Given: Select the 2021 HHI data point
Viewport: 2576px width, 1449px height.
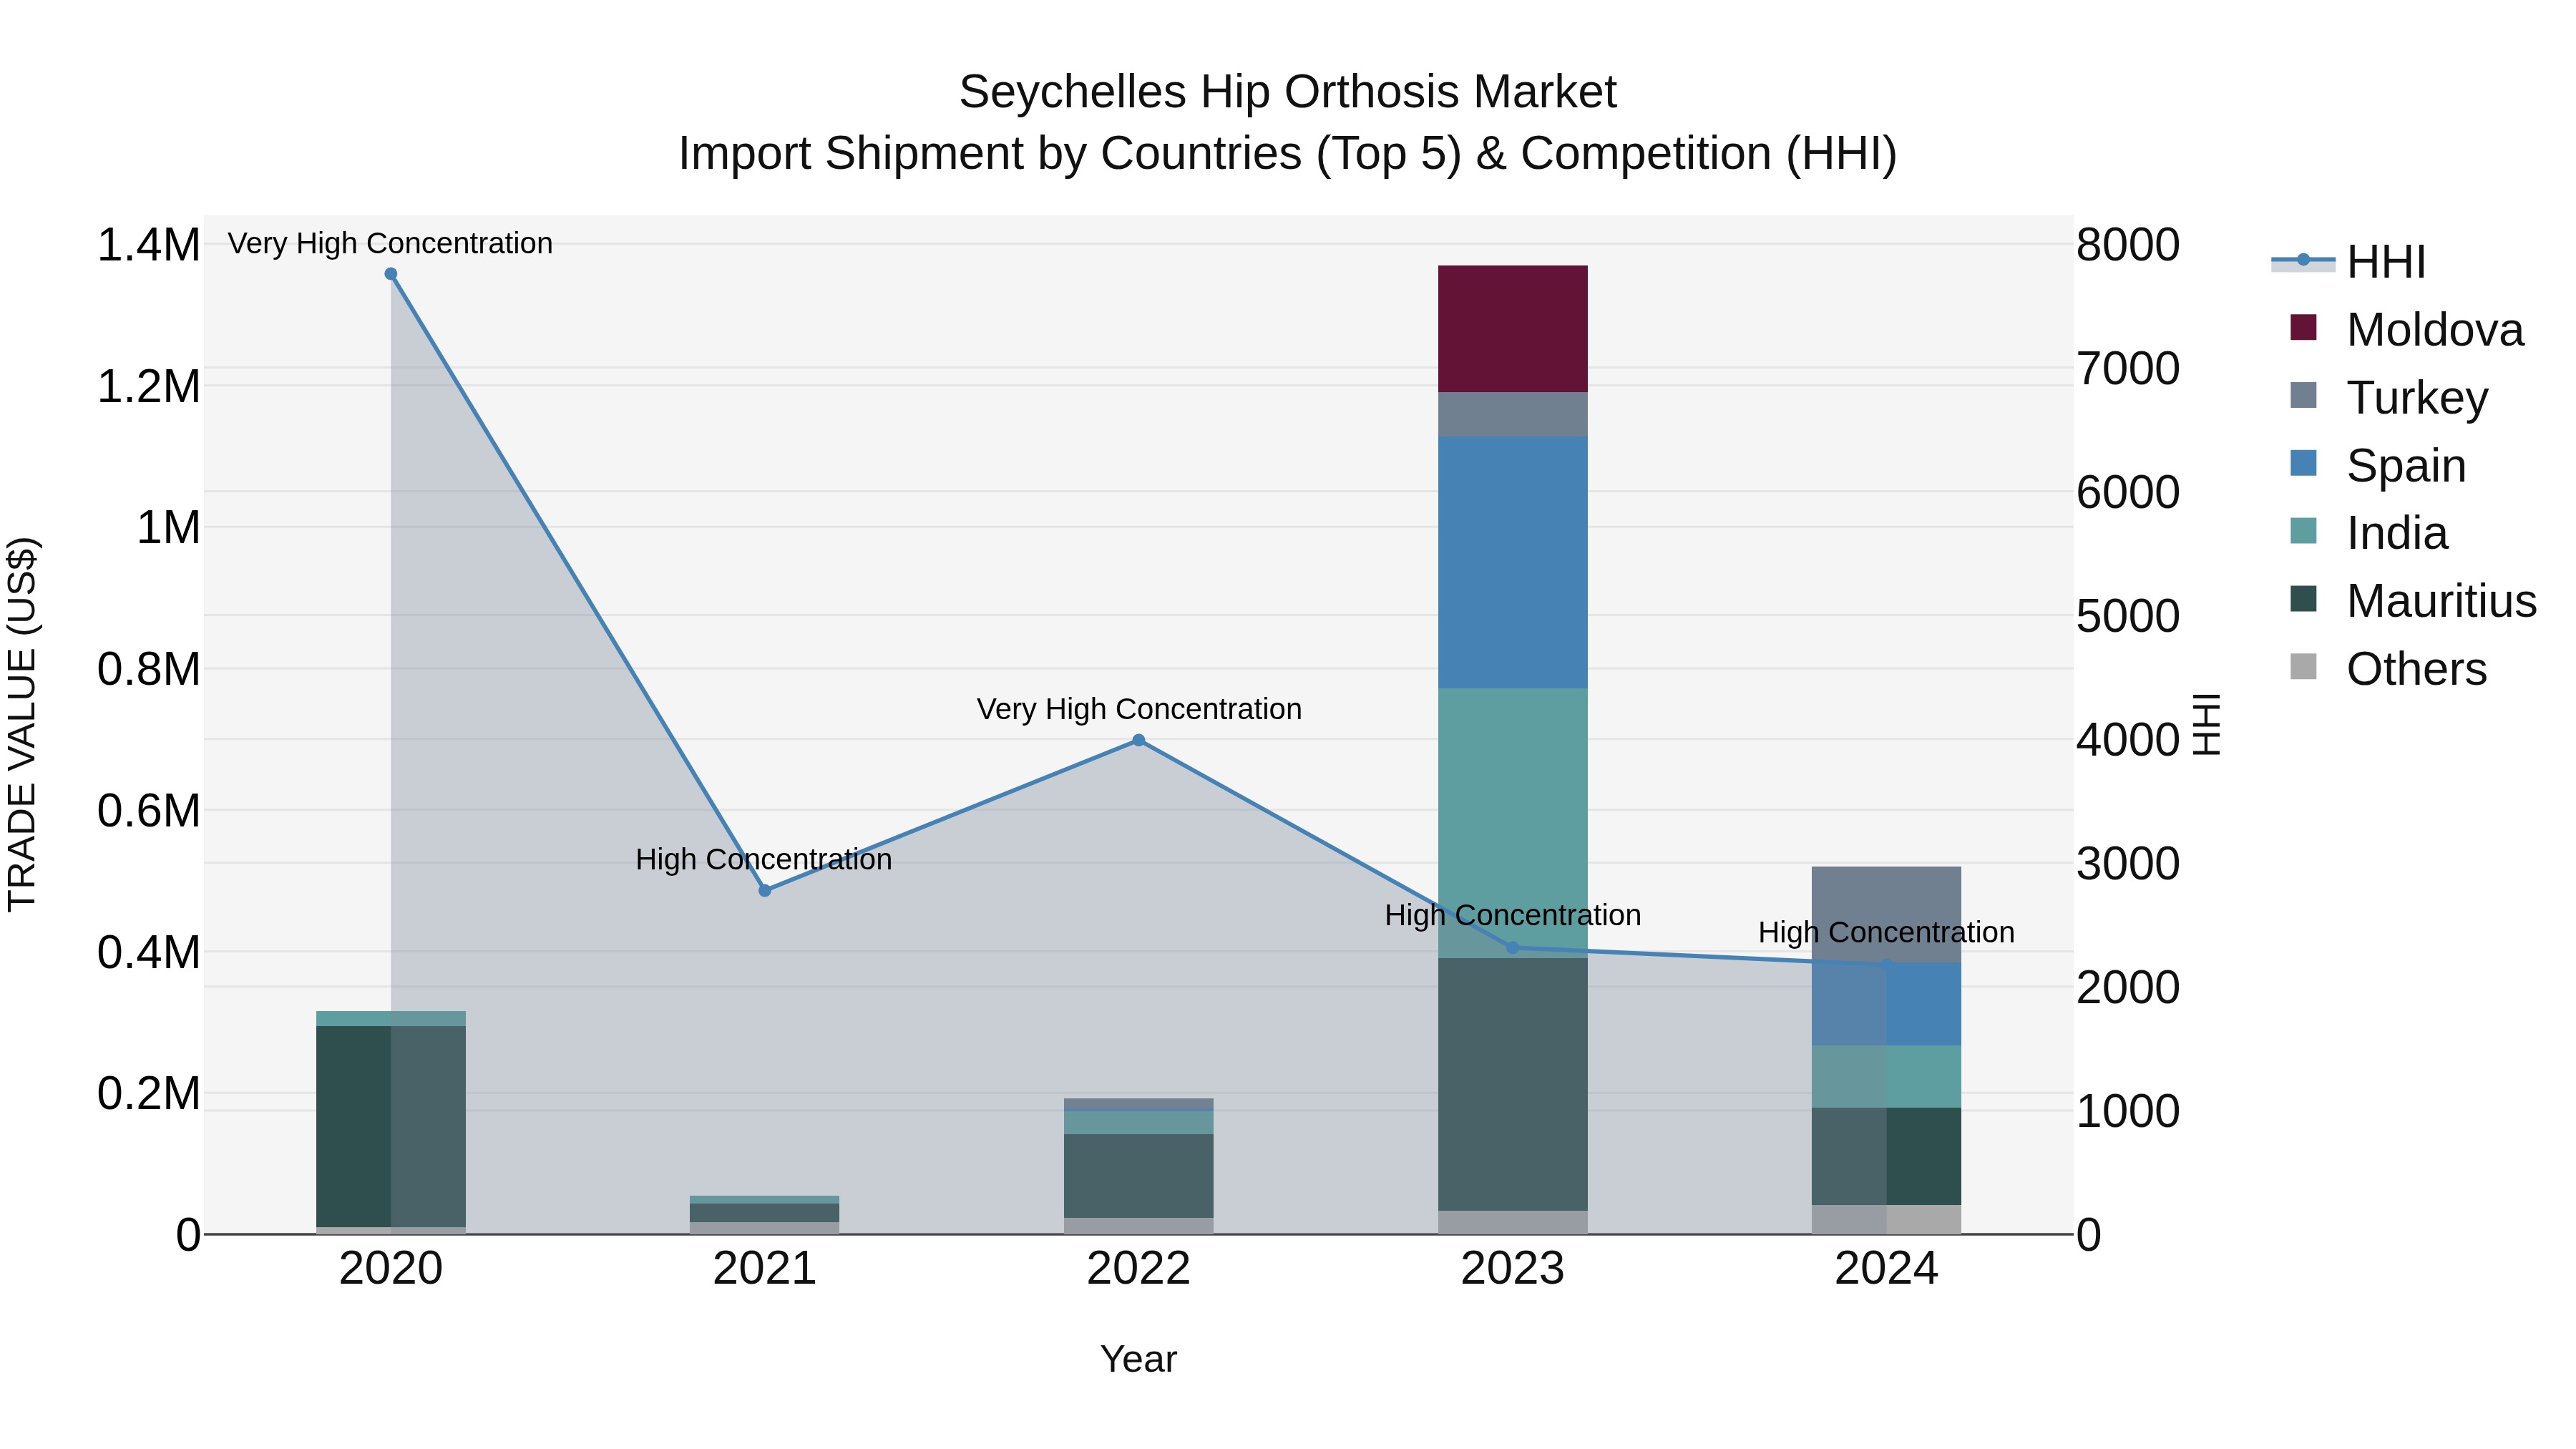Looking at the screenshot, I should [765, 890].
